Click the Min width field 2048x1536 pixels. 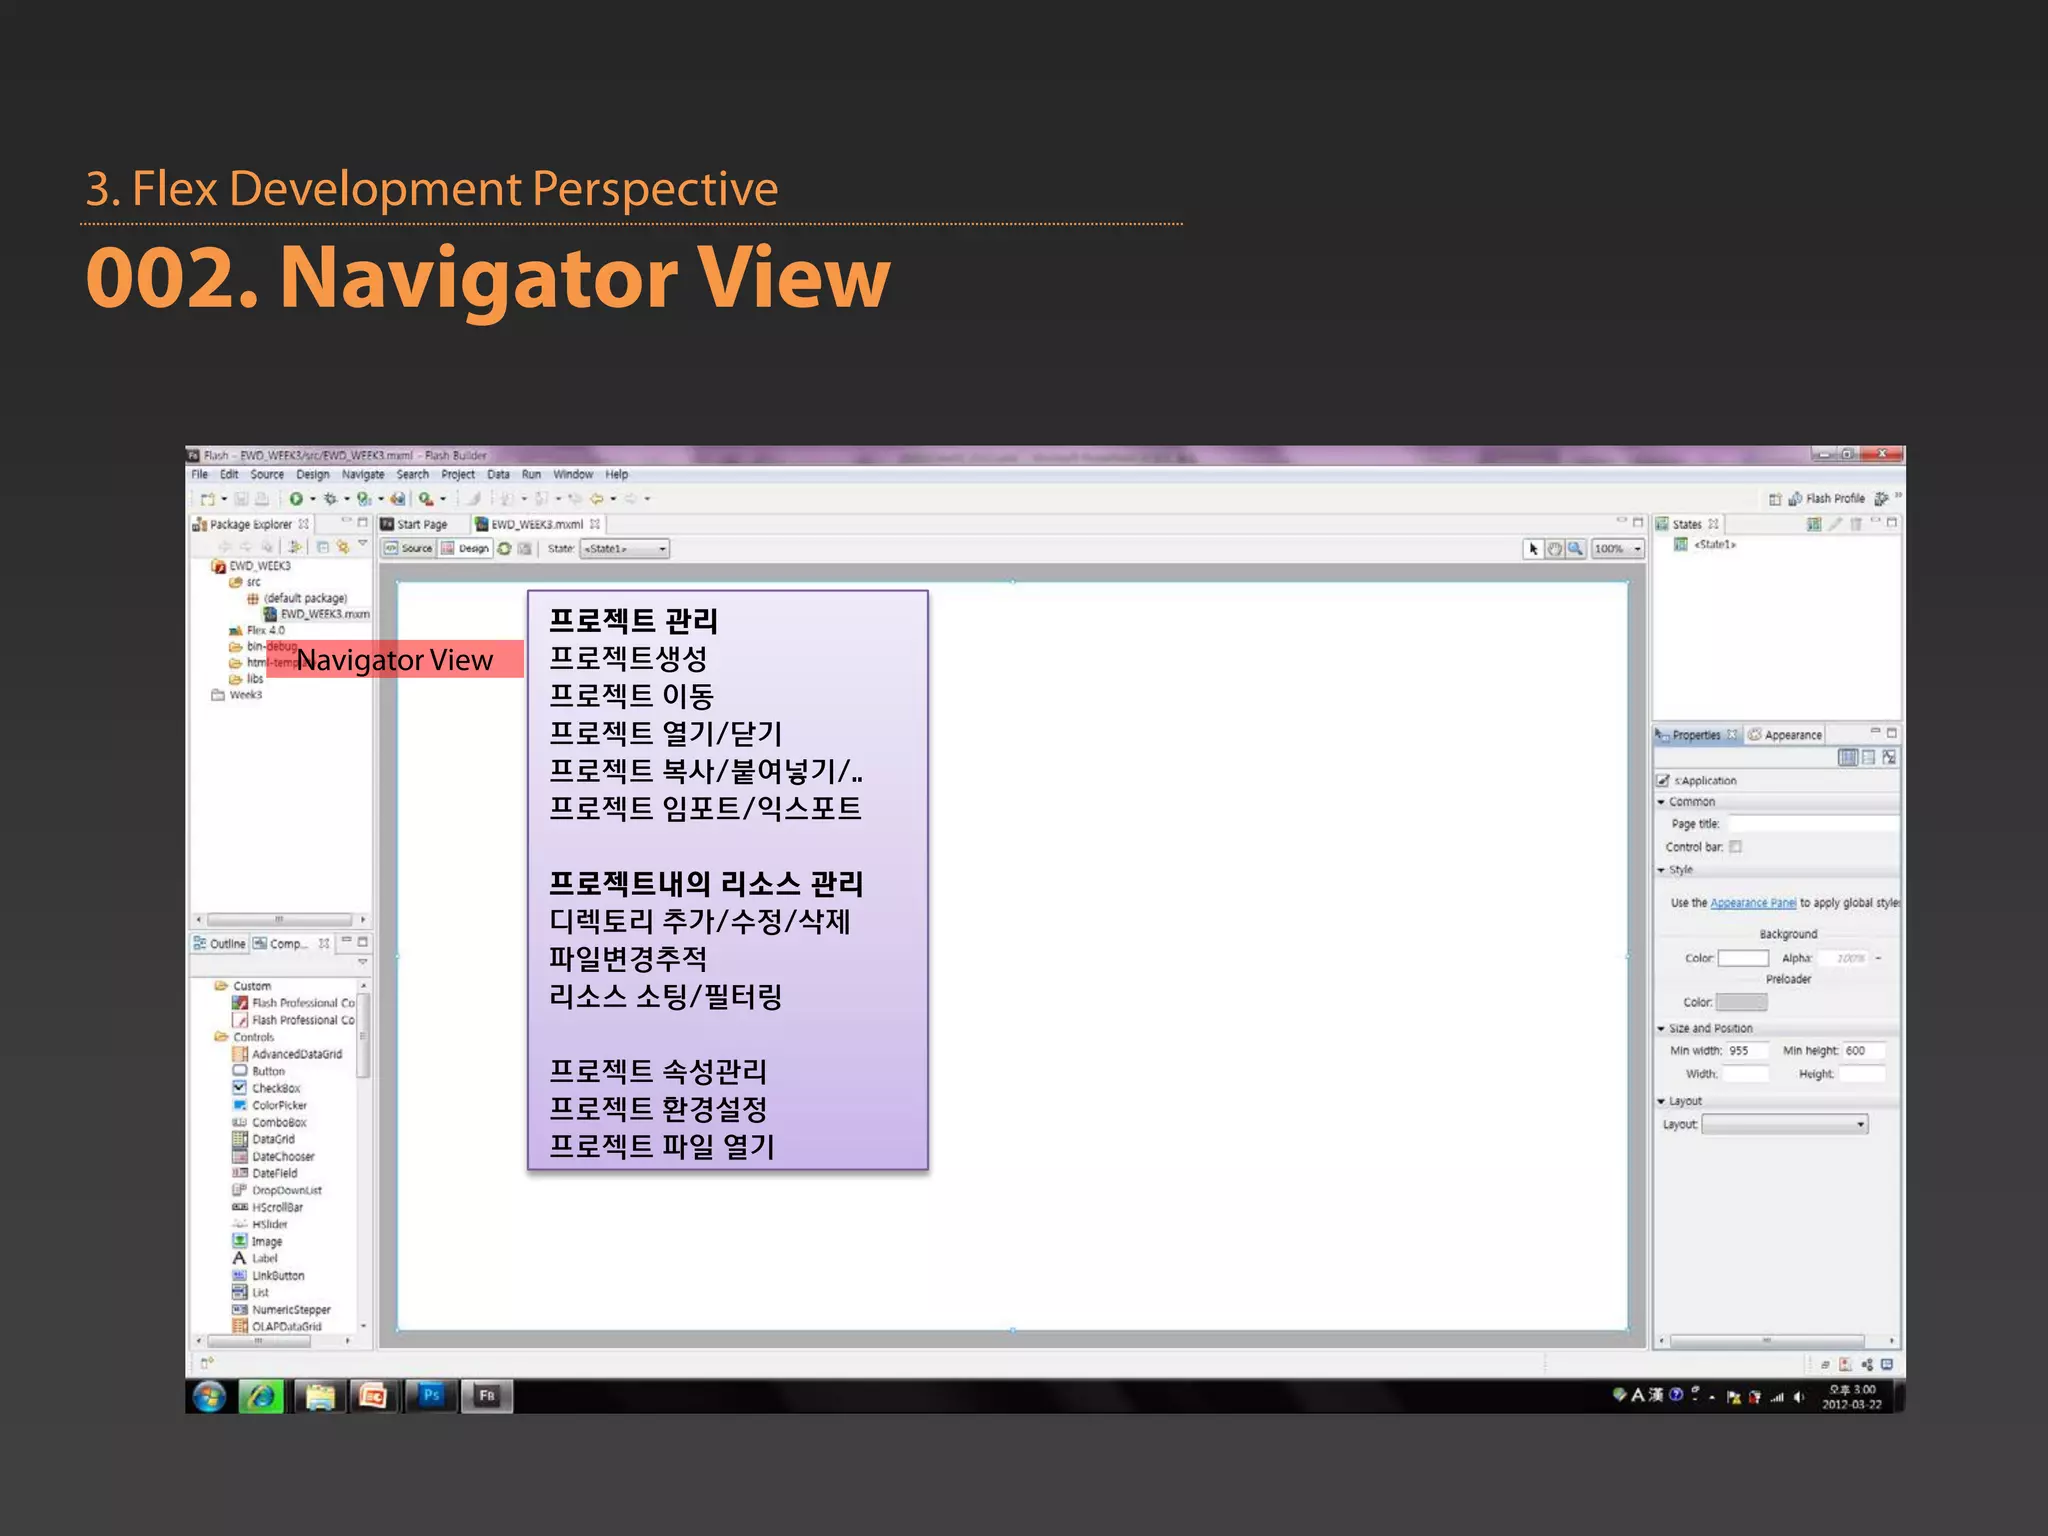coord(1748,1051)
